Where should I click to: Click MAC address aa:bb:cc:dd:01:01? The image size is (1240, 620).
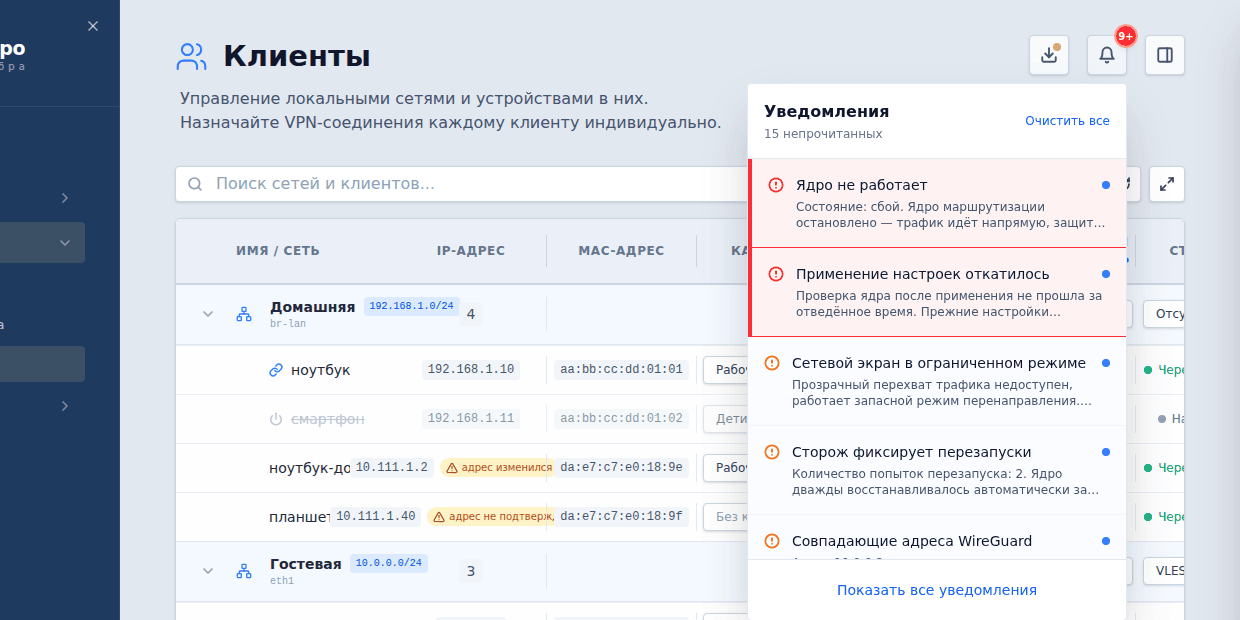pos(621,370)
